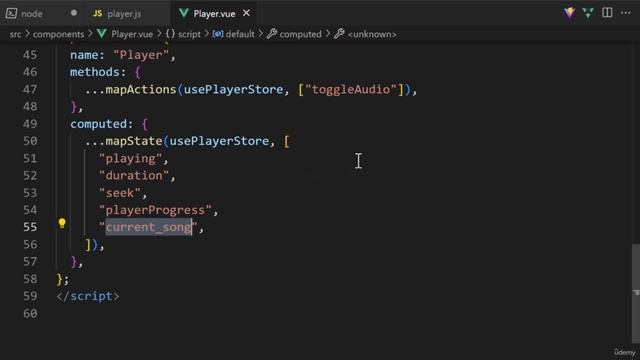The height and width of the screenshot is (360, 640).
Task: Click the computed keyword on line 49
Action: coord(98,124)
